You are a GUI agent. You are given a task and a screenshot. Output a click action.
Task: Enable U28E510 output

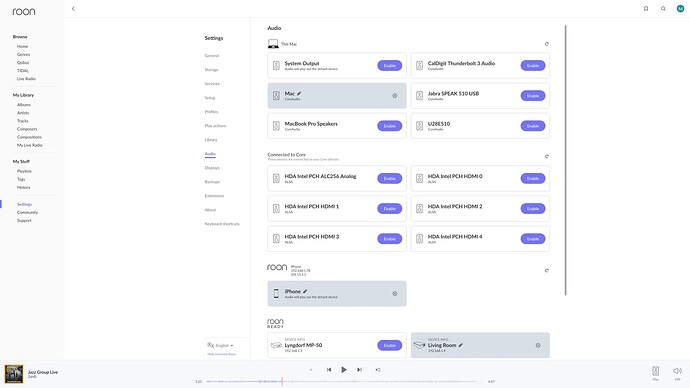533,126
